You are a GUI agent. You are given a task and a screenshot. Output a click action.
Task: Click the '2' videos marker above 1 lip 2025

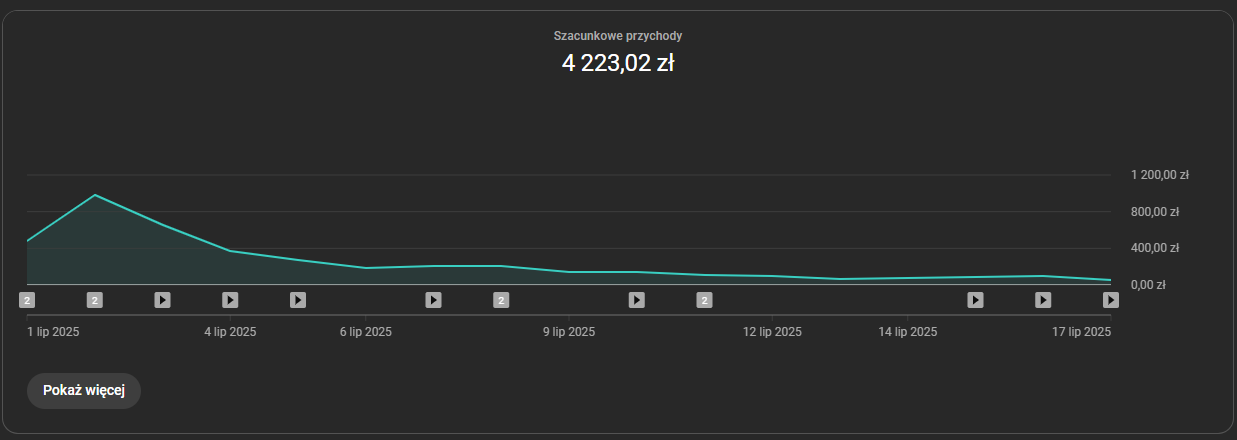pyautogui.click(x=27, y=299)
